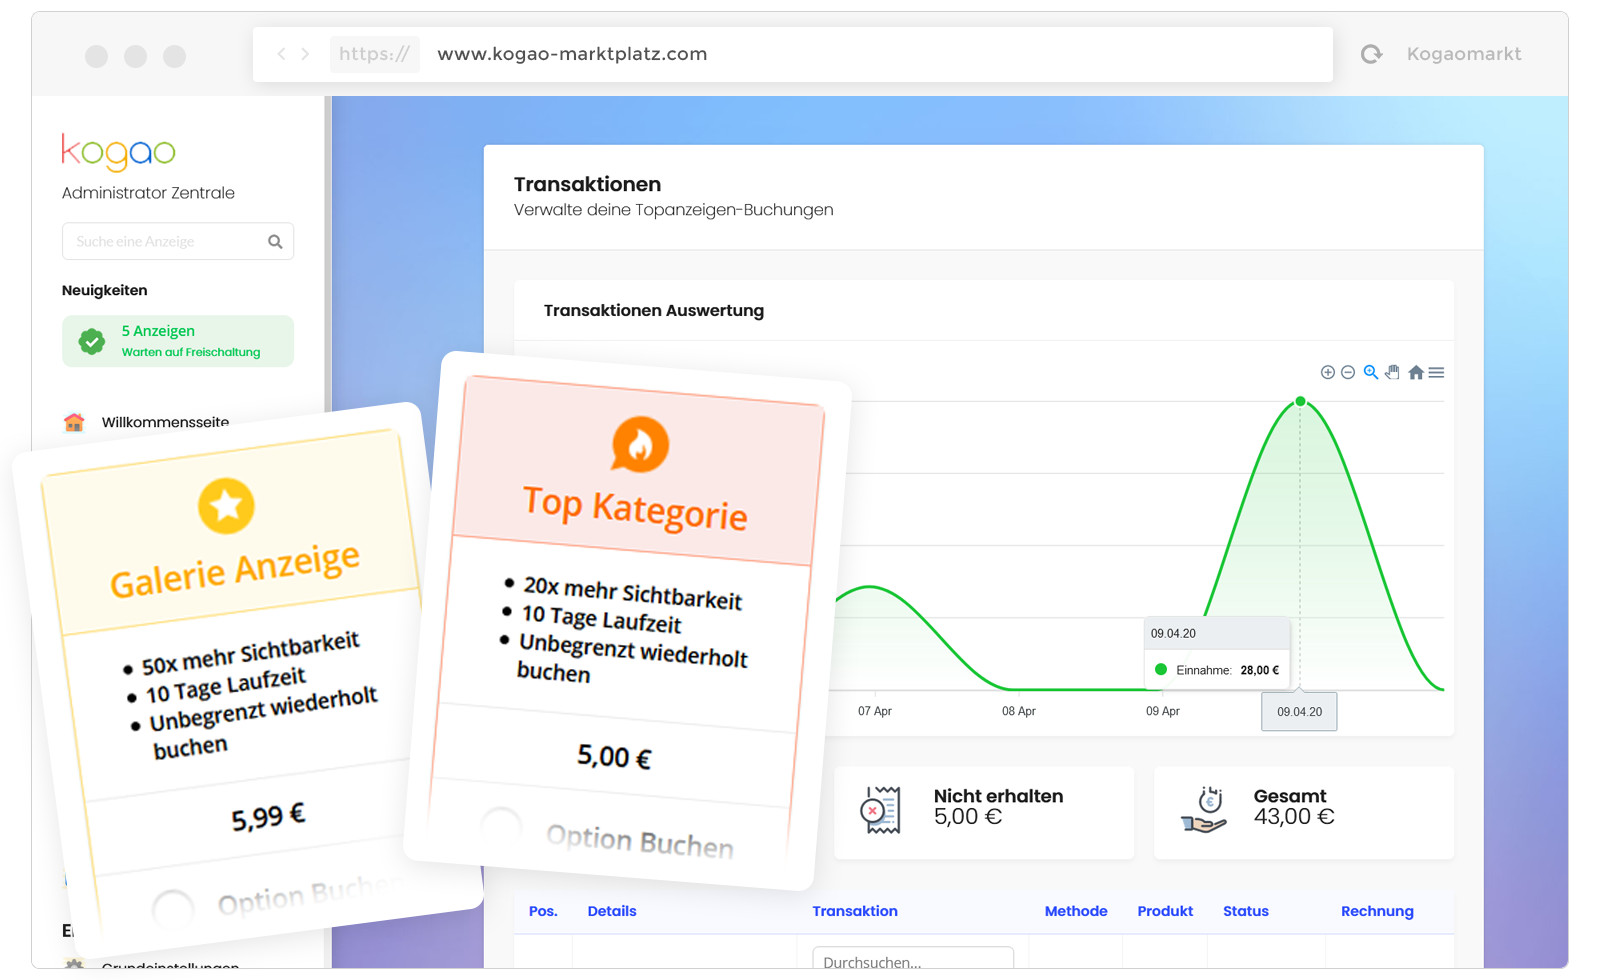Click the green verified check badge
1600x980 pixels.
(x=92, y=341)
